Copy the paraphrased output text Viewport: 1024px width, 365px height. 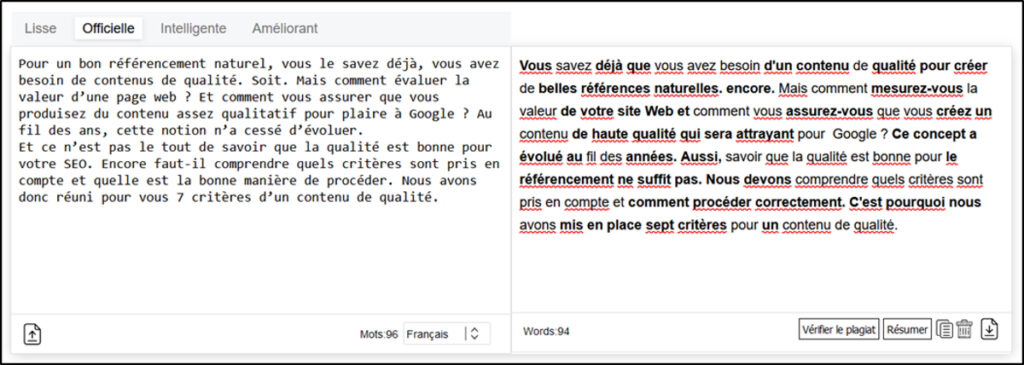pos(944,330)
